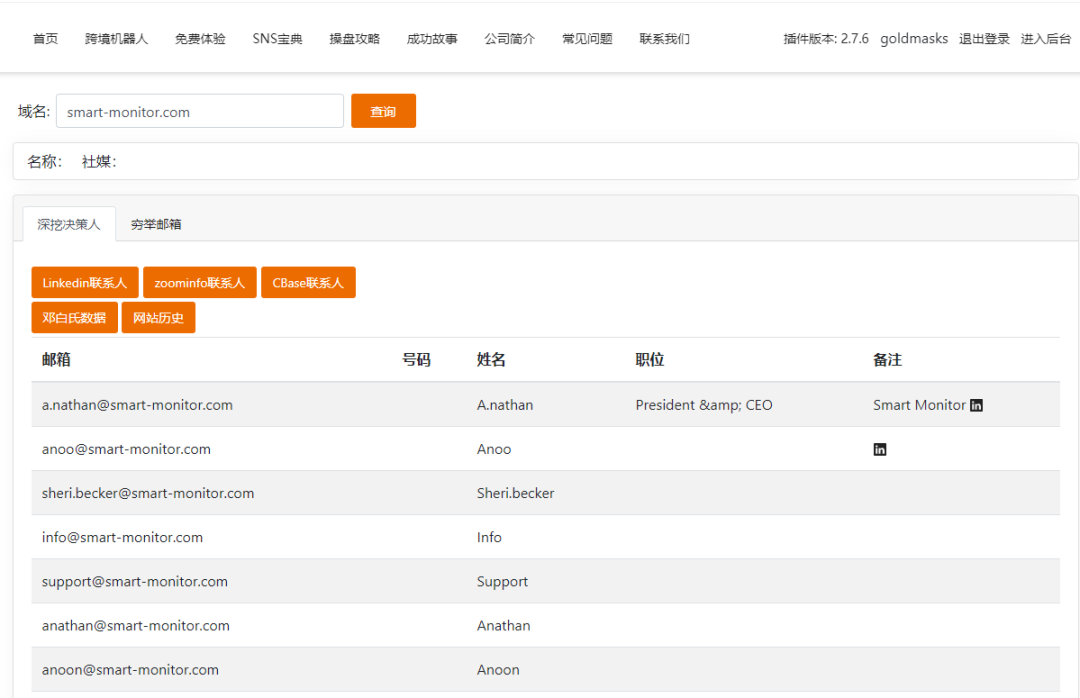Open 公司简介 menu item
Screen dimensions: 1080x698
[510, 39]
